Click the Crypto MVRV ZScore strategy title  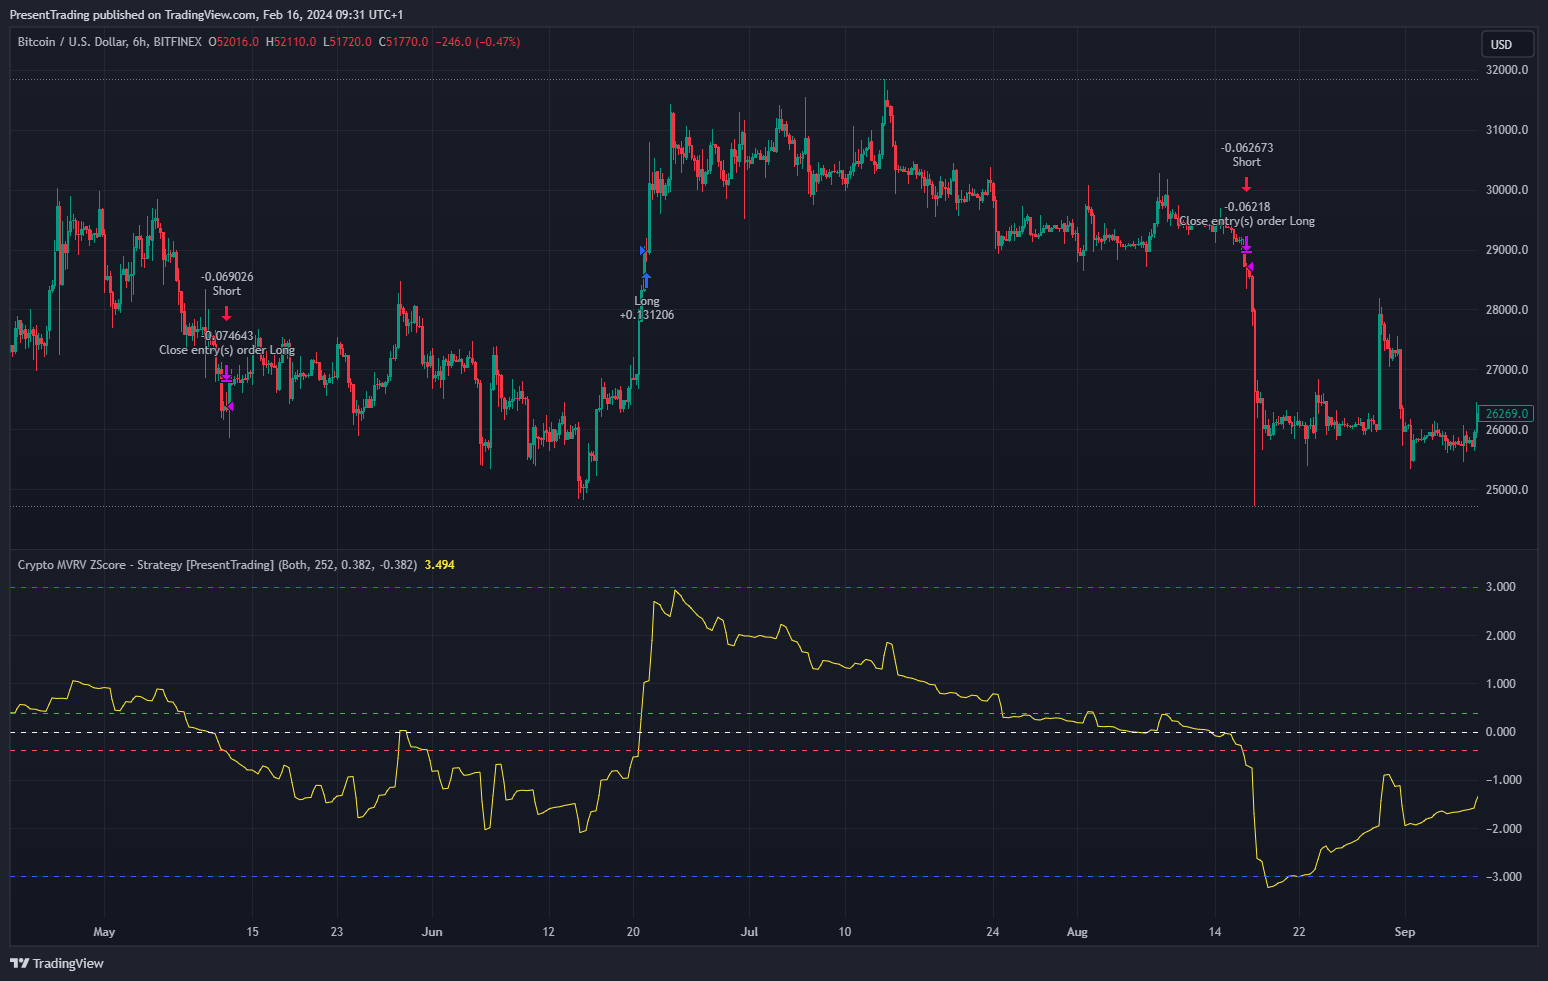click(x=217, y=565)
